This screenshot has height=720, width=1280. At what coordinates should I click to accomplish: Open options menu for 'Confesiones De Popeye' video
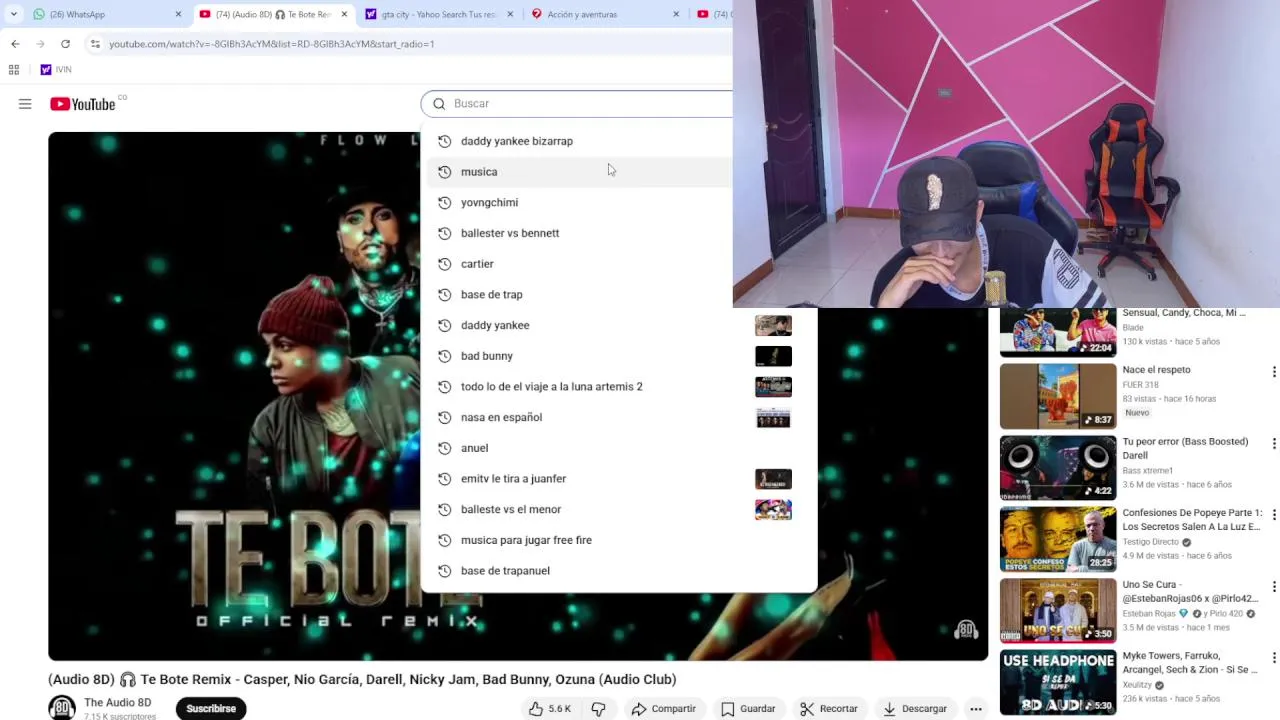[x=1273, y=514]
